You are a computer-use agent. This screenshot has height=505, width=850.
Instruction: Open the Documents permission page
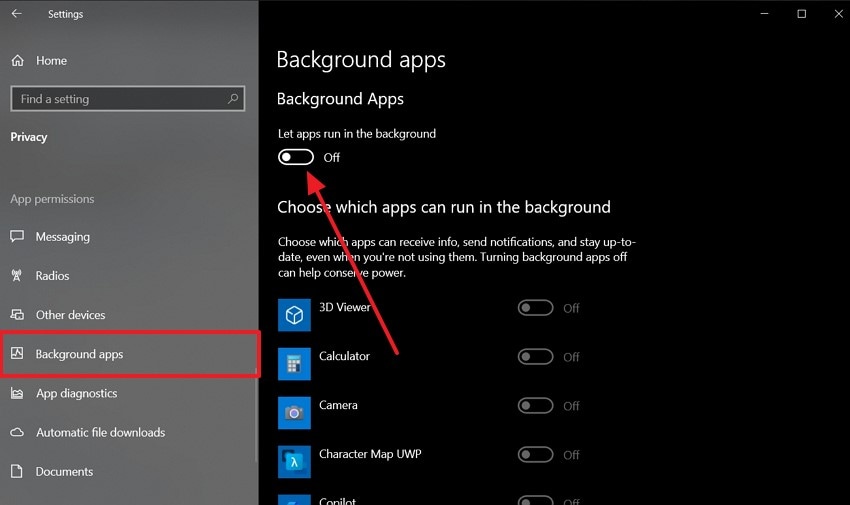(x=64, y=472)
